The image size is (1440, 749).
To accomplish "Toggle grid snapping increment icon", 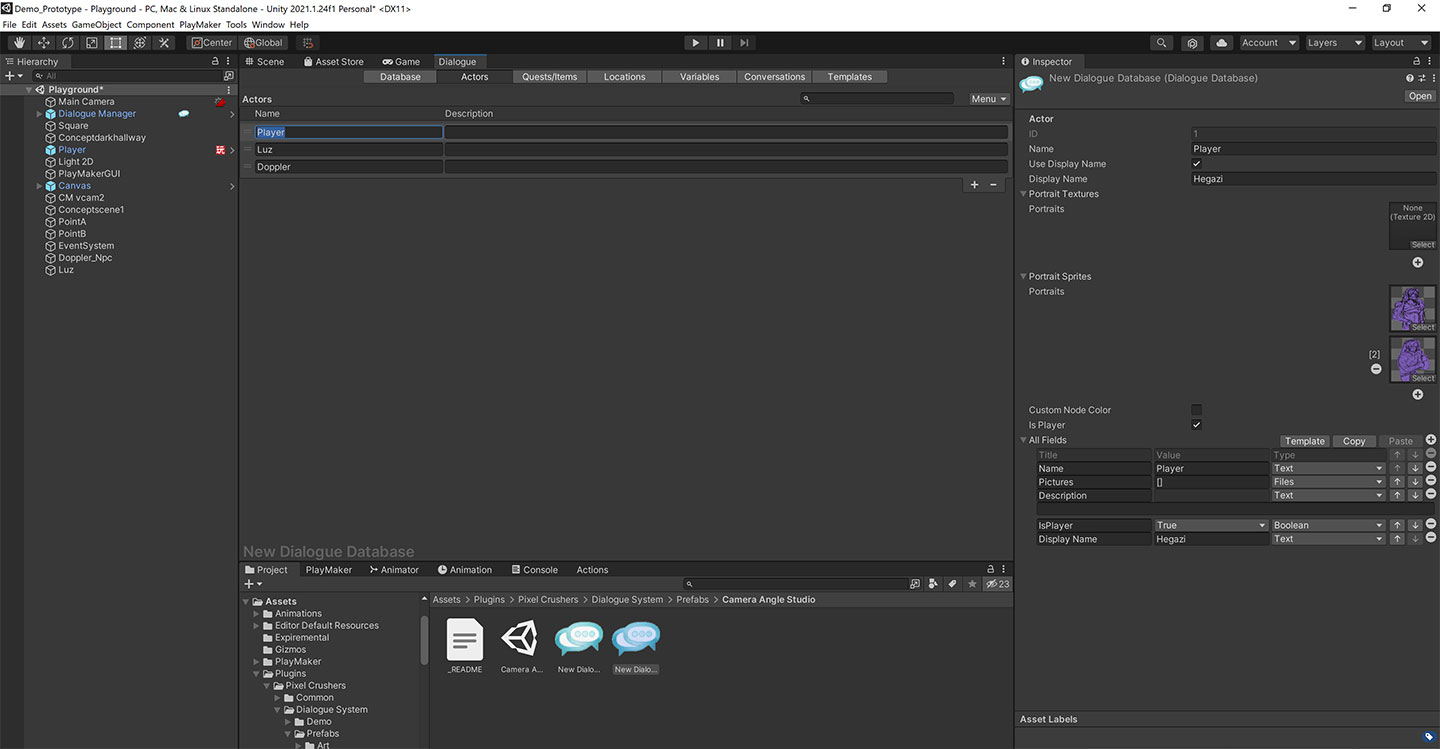I will 309,43.
